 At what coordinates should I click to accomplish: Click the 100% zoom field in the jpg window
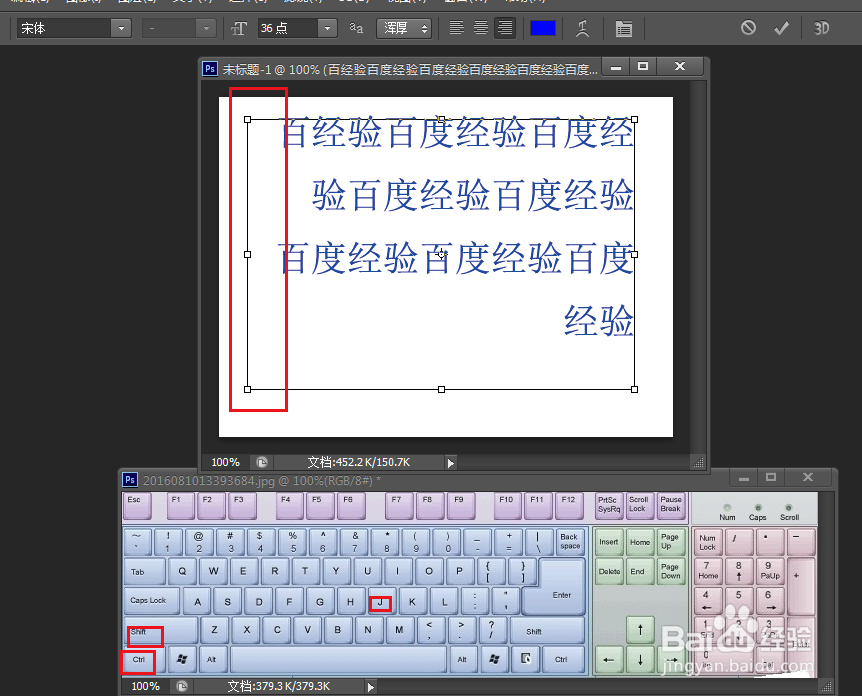(145, 686)
